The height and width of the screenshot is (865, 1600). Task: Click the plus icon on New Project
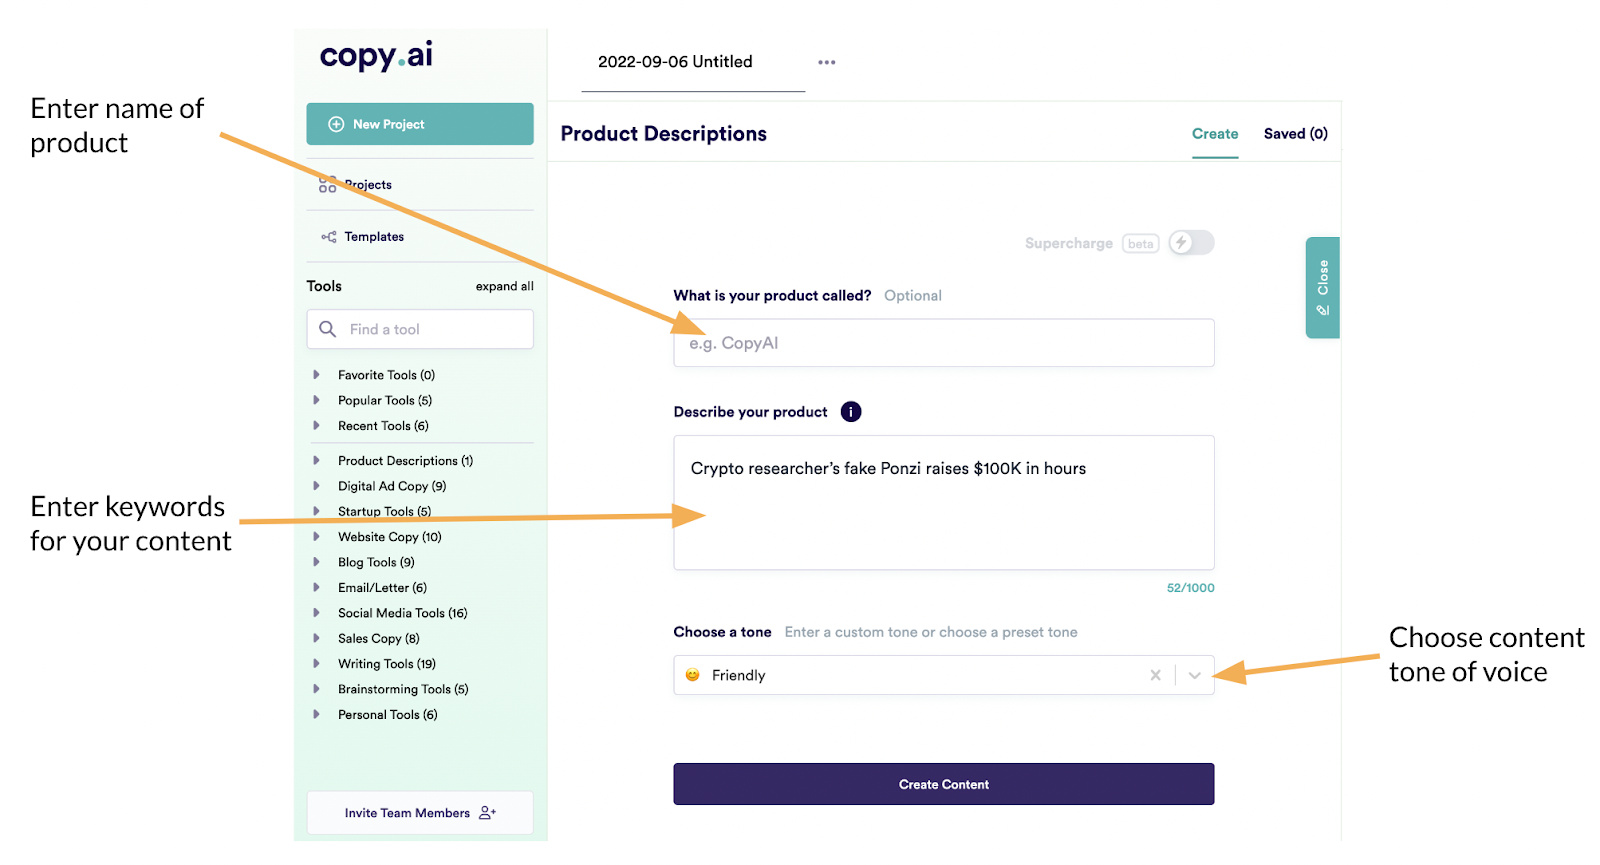(x=336, y=124)
